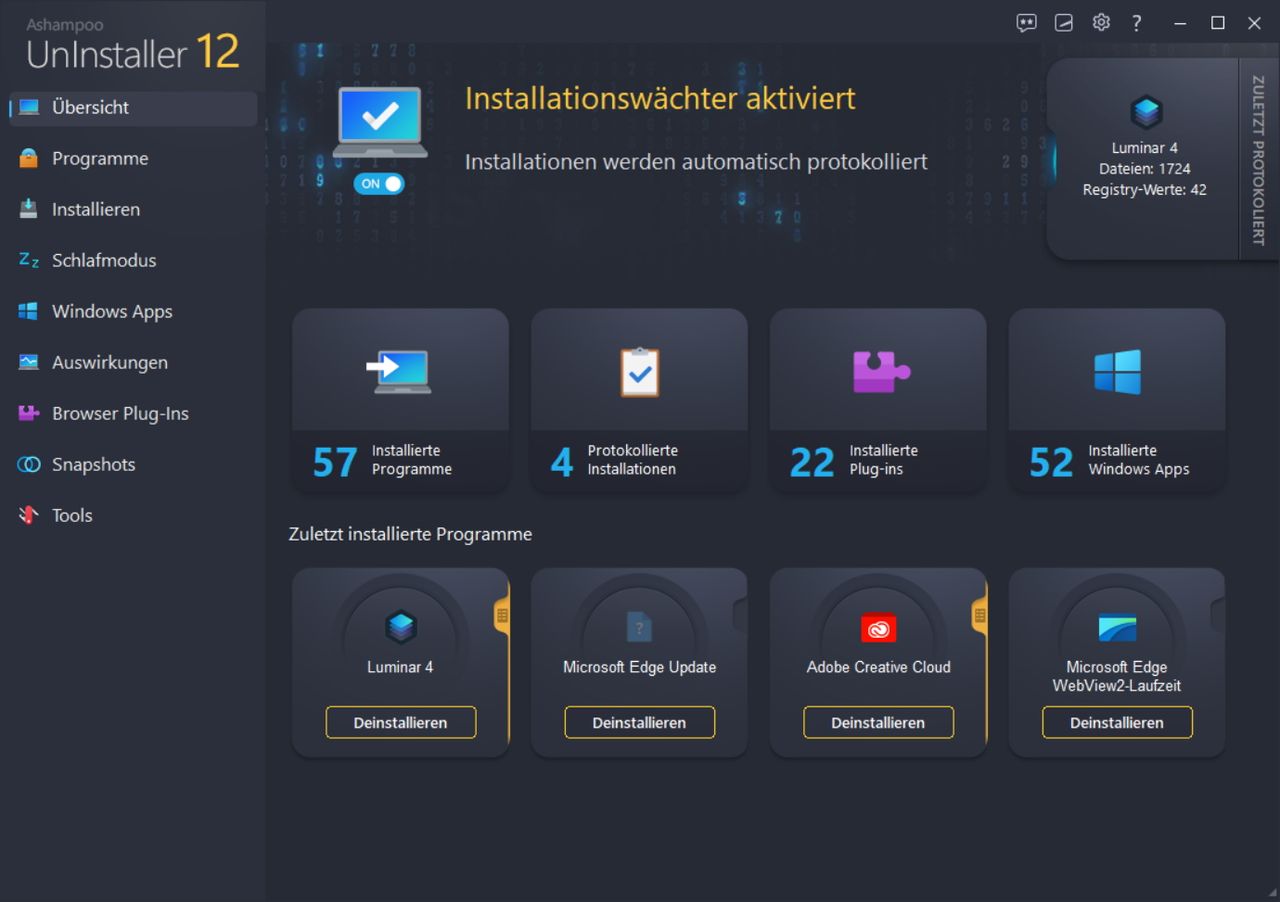Viewport: 1280px width, 902px height.
Task: Click the 'Installationswächter aktiviert' heading
Action: coord(660,99)
